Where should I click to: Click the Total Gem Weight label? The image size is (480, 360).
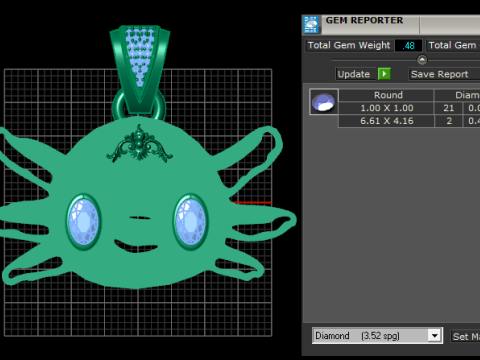pyautogui.click(x=349, y=45)
